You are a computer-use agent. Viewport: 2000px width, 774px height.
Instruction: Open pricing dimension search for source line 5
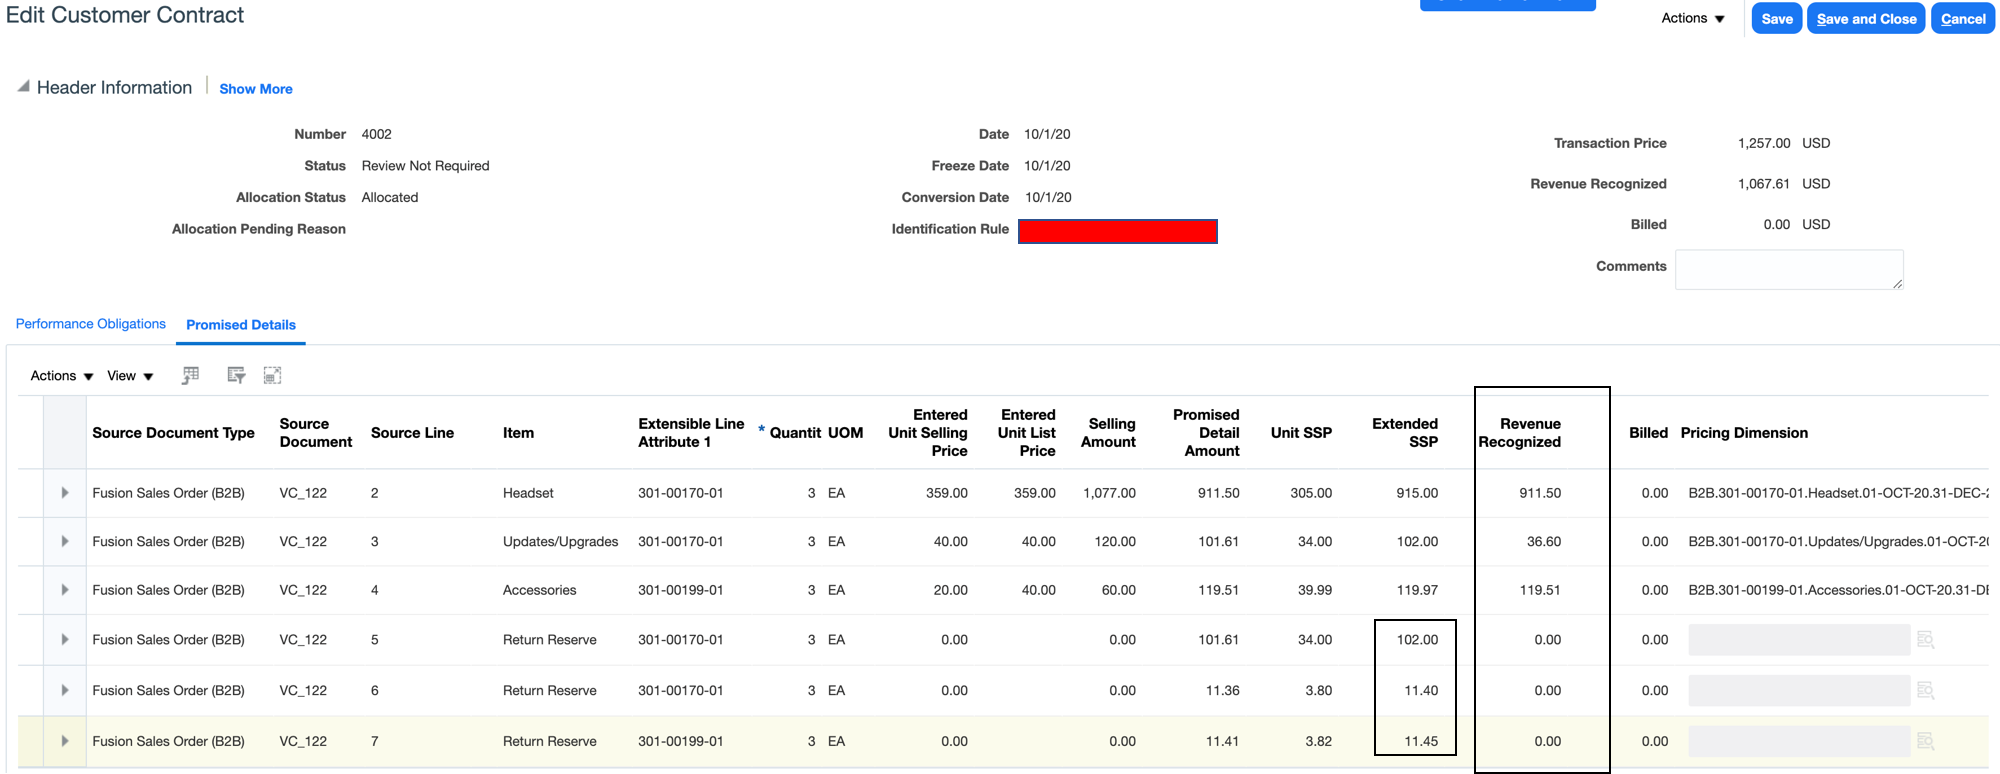(1925, 640)
